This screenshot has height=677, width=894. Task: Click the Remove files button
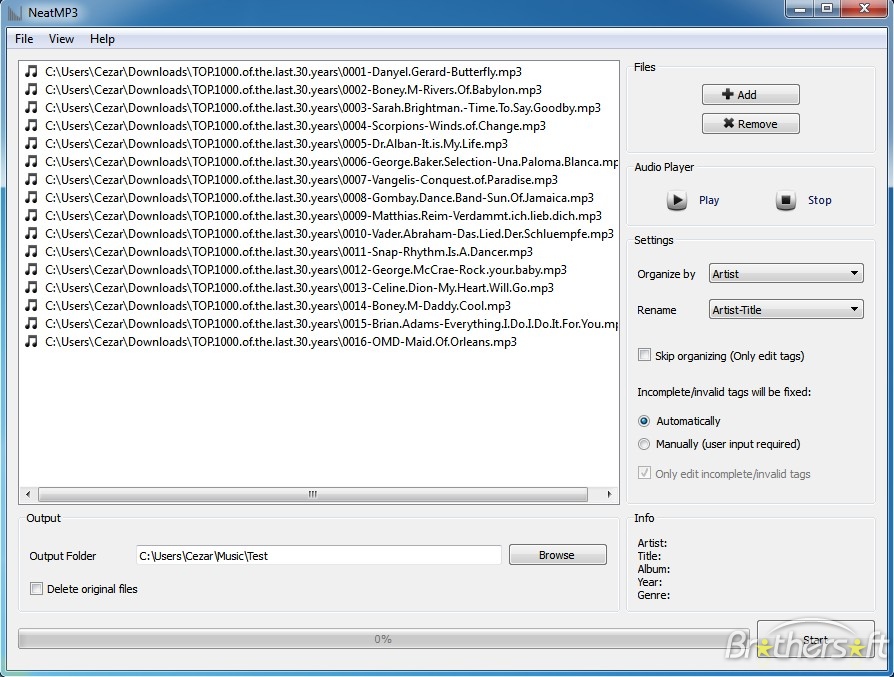[750, 124]
